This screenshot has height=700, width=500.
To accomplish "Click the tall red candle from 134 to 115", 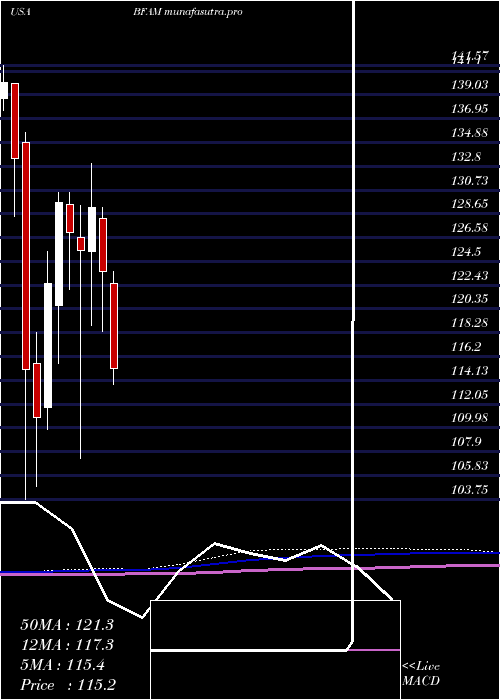I will click(x=26, y=256).
